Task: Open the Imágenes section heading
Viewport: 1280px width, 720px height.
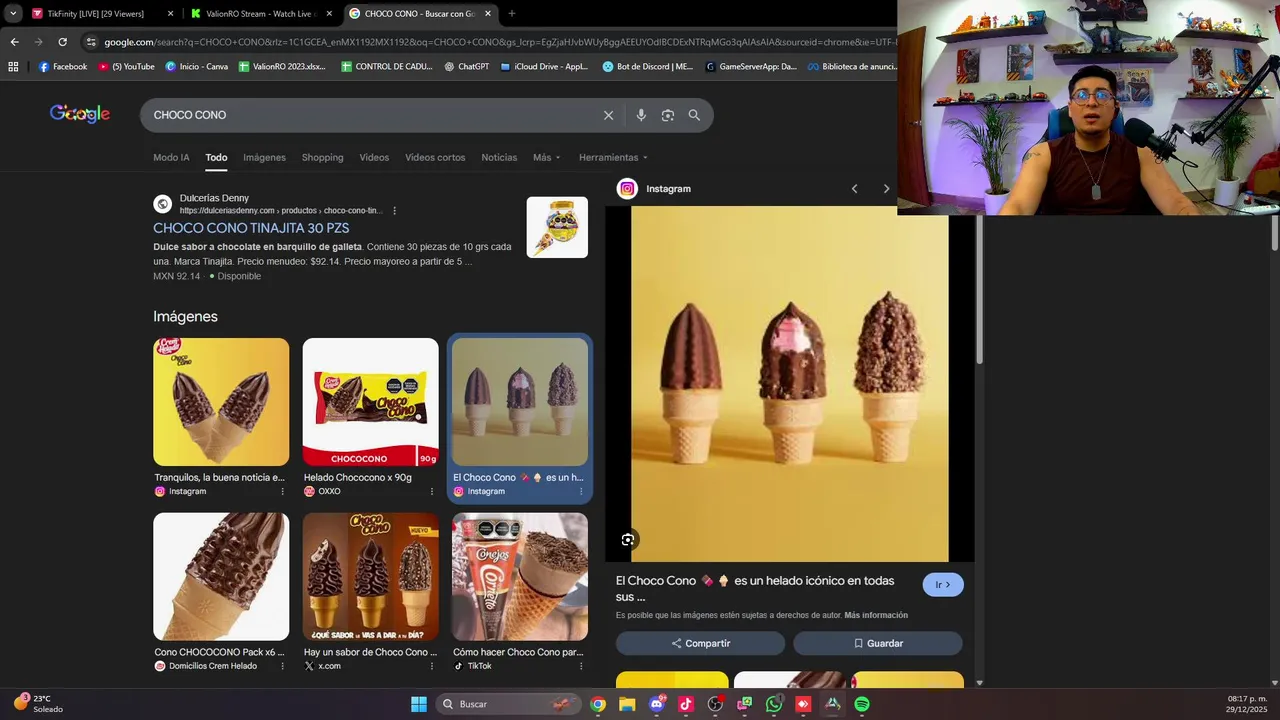Action: coord(185,316)
